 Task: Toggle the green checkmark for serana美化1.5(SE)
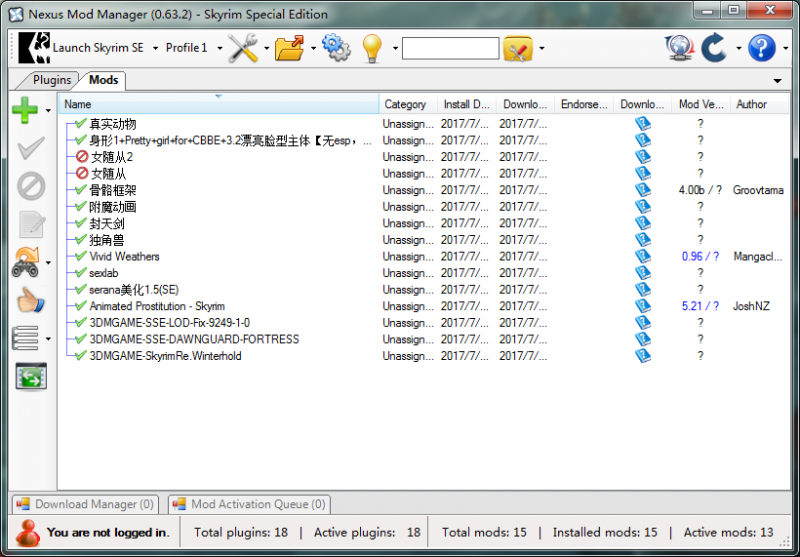point(80,289)
